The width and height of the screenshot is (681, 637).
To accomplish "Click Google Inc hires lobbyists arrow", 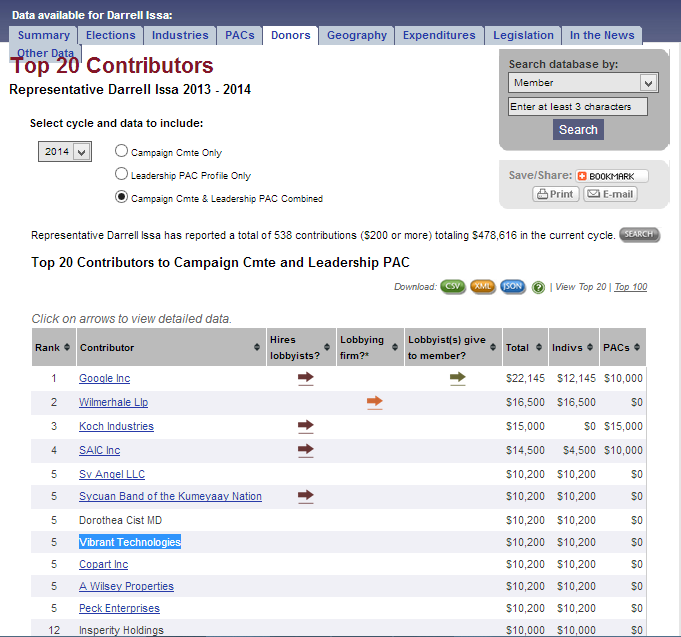I will pyautogui.click(x=305, y=378).
